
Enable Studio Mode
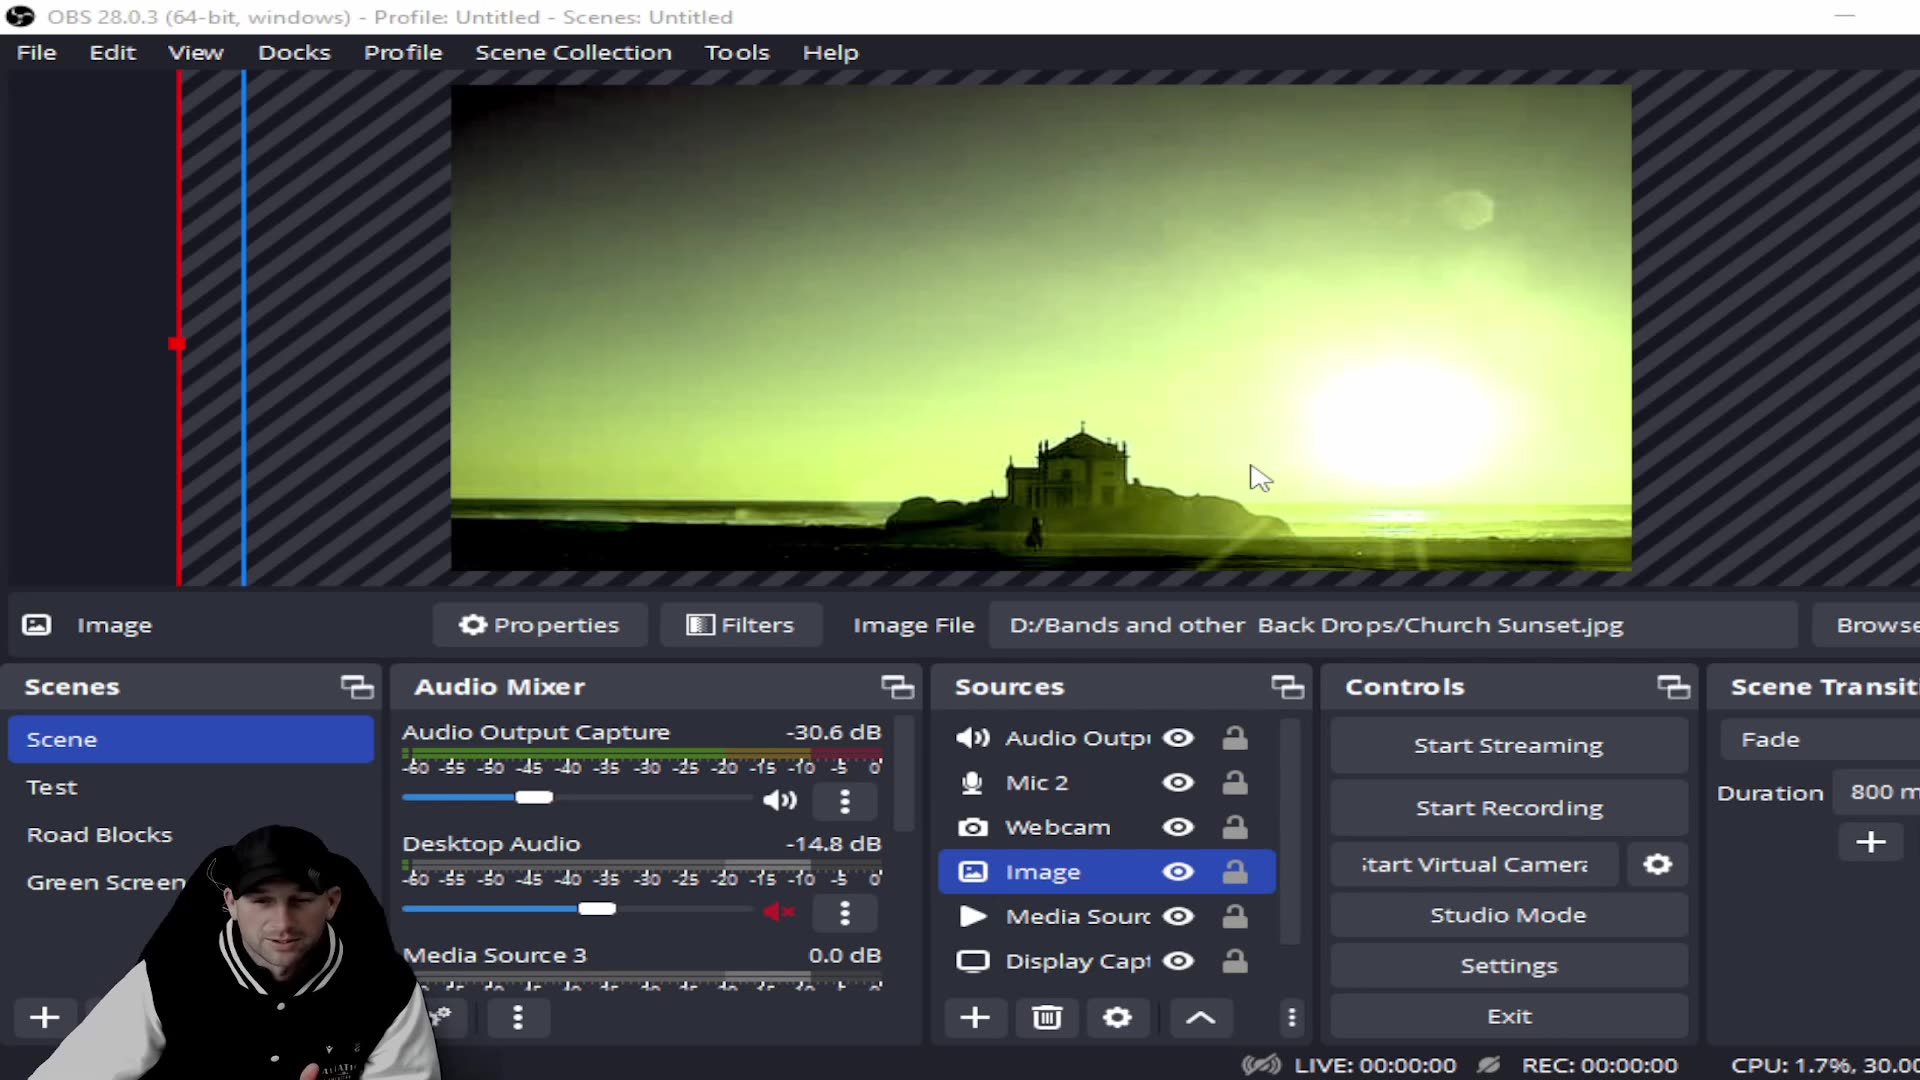coord(1509,914)
